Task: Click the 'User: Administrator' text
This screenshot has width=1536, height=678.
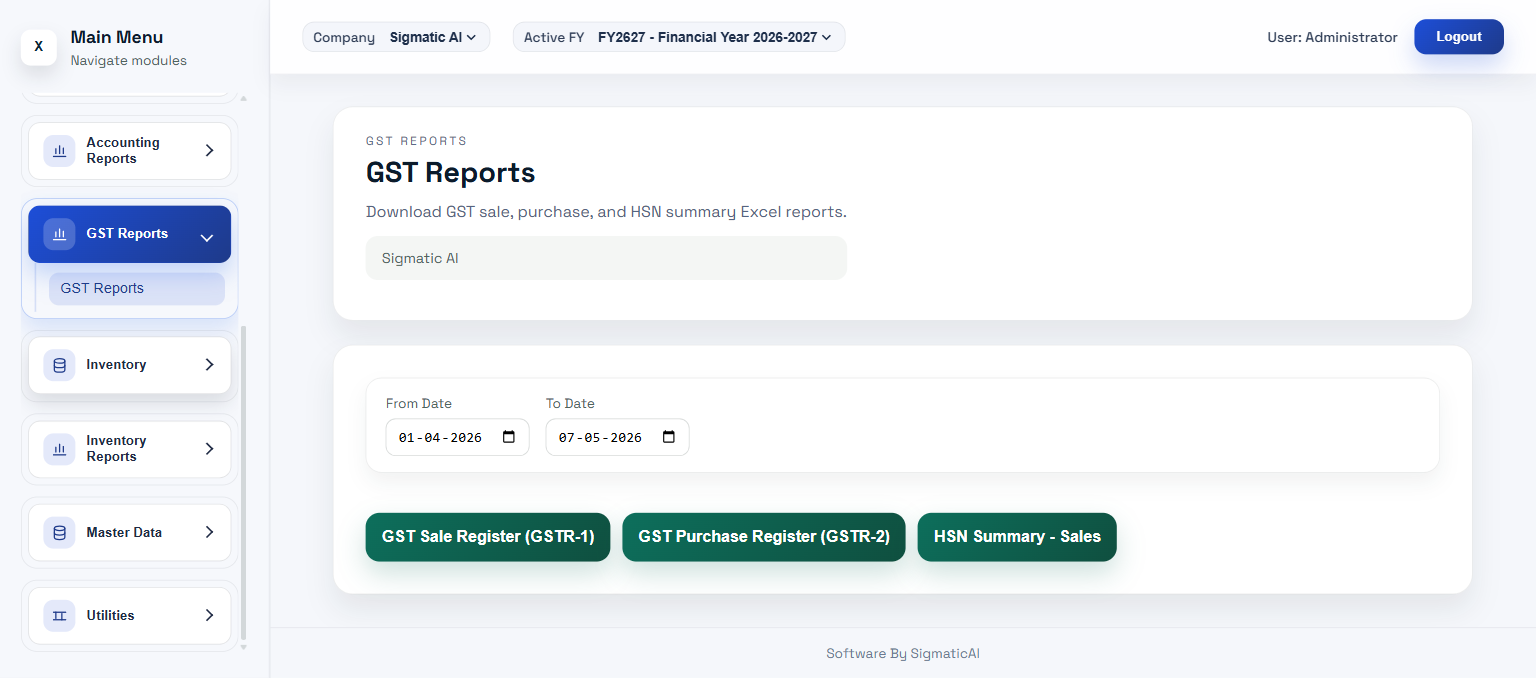Action: pos(1332,37)
